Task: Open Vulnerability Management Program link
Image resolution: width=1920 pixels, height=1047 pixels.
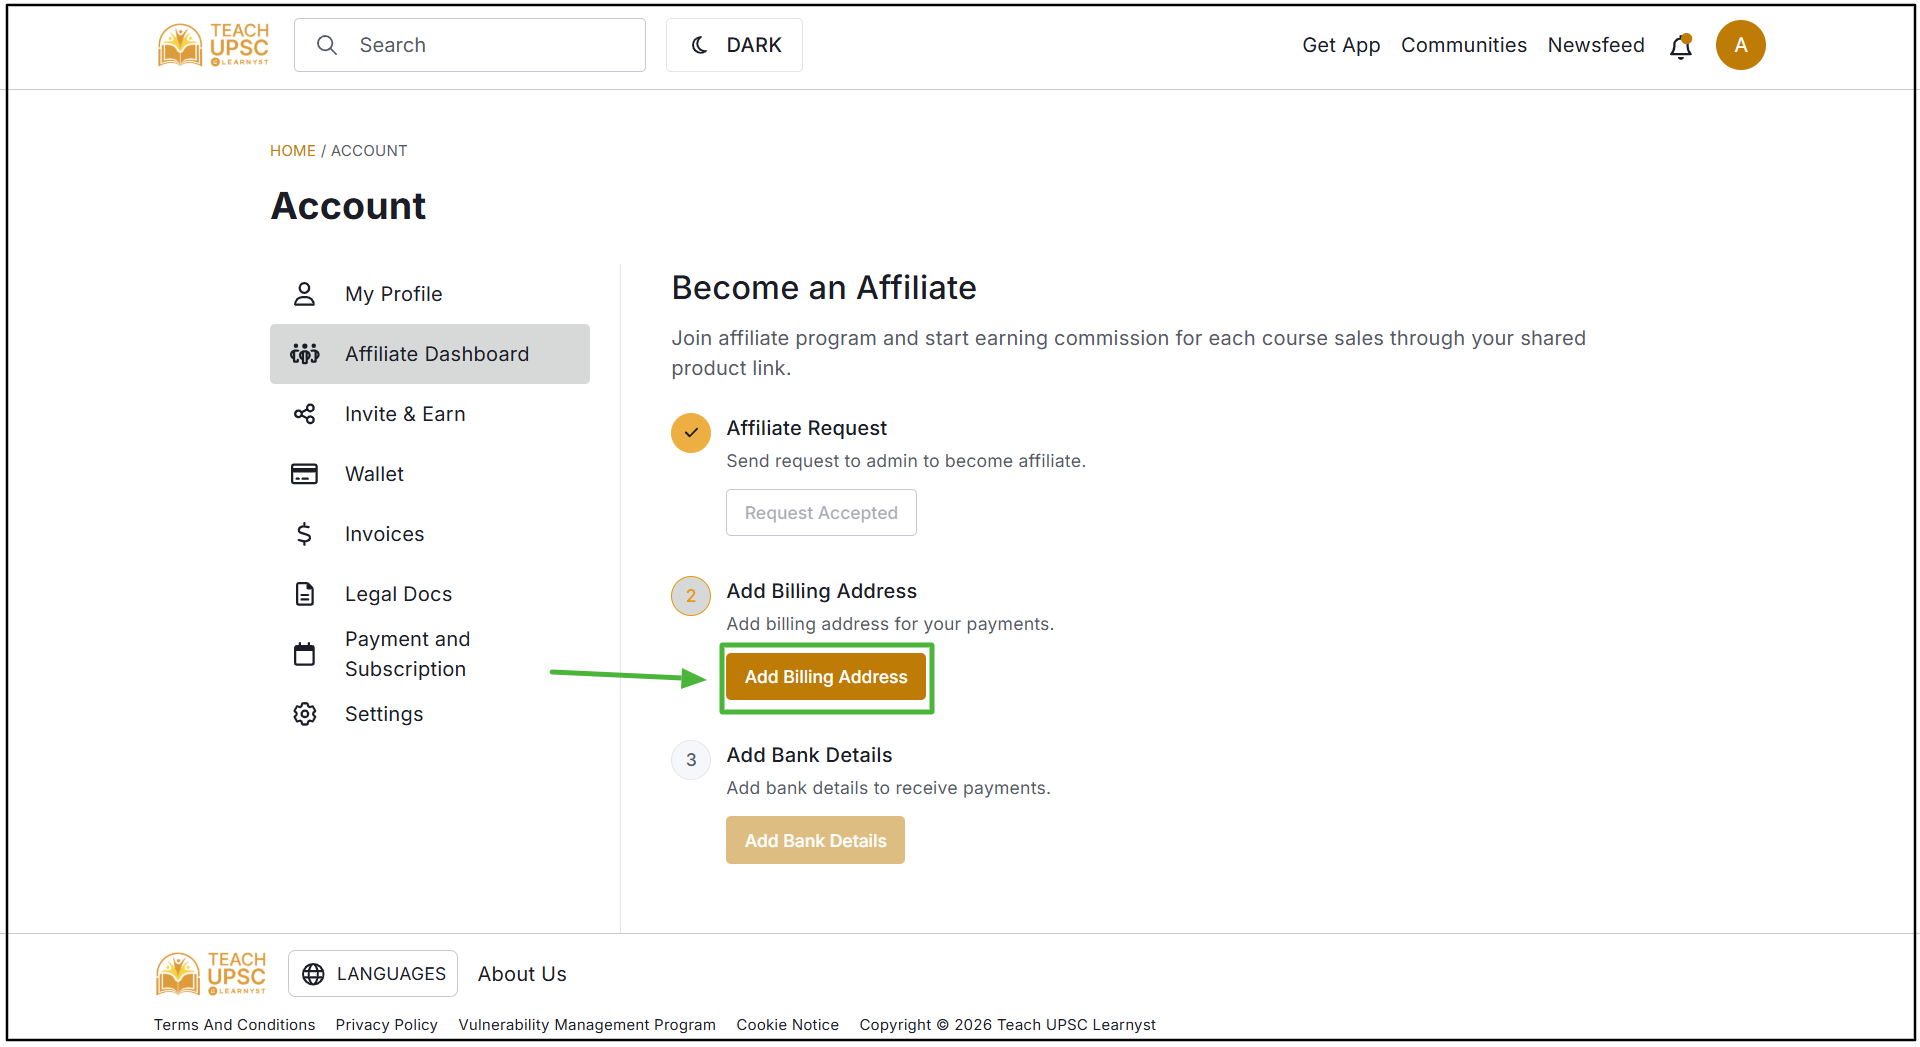Action: [x=587, y=1025]
